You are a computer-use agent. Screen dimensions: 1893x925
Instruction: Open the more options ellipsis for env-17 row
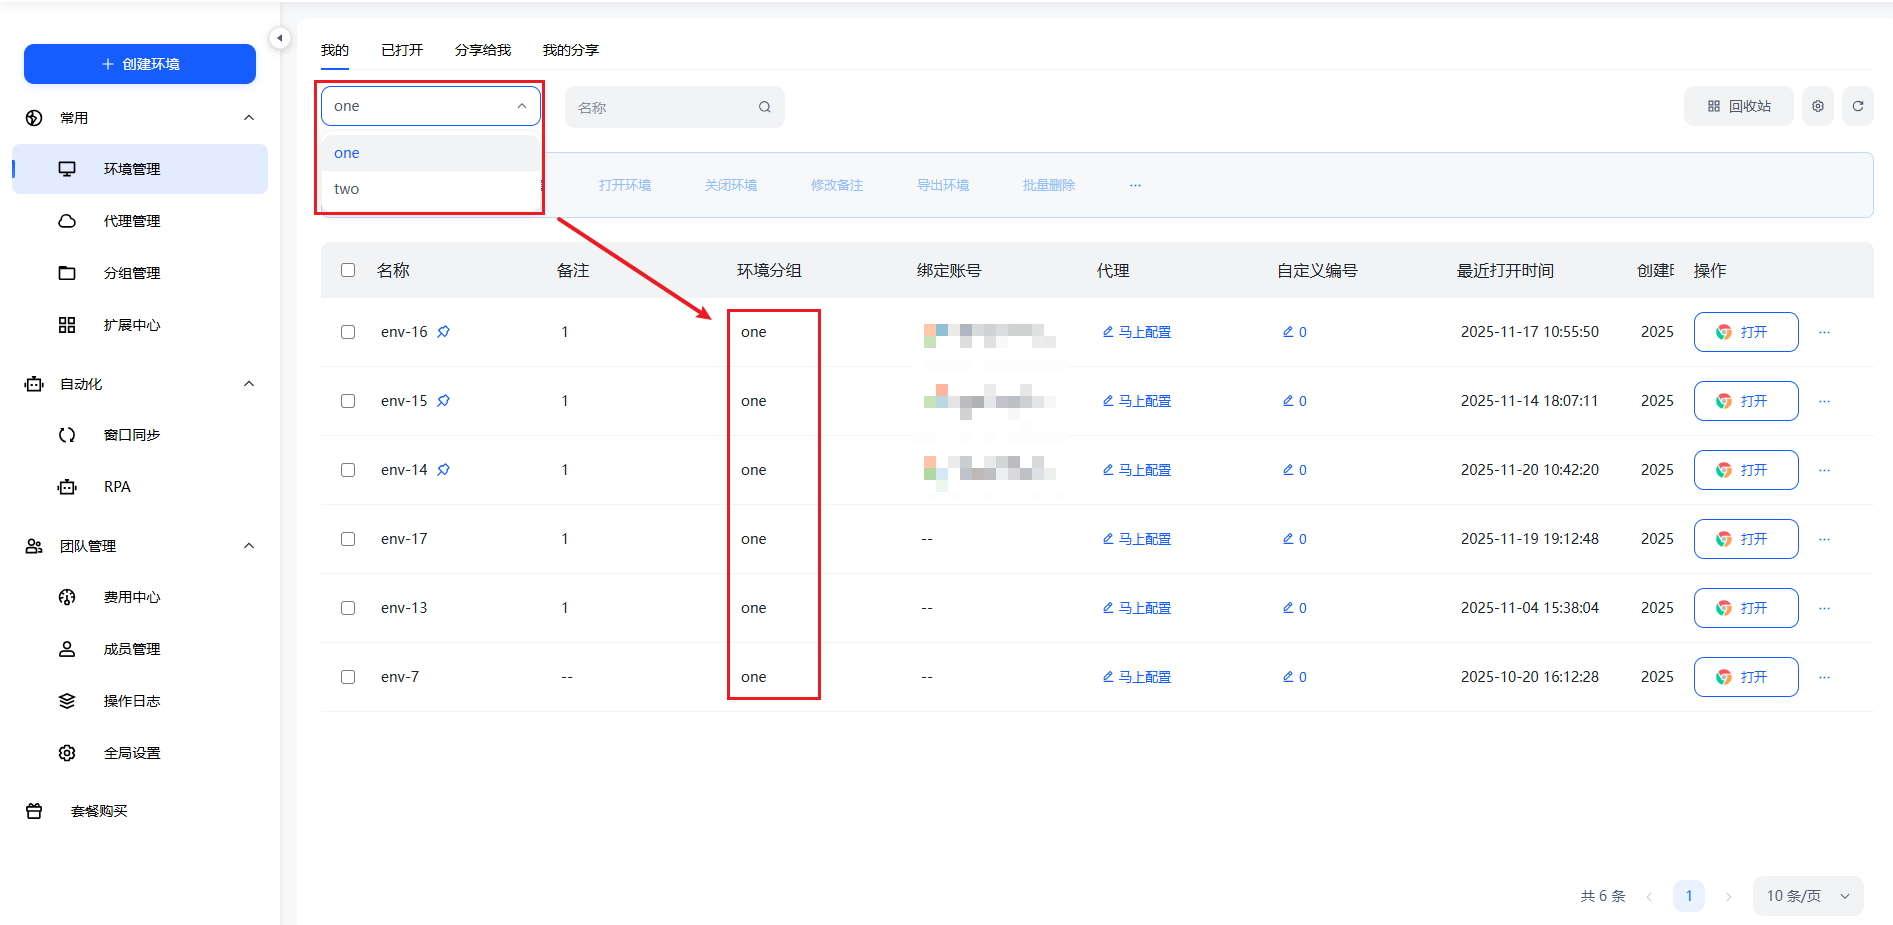[1824, 539]
